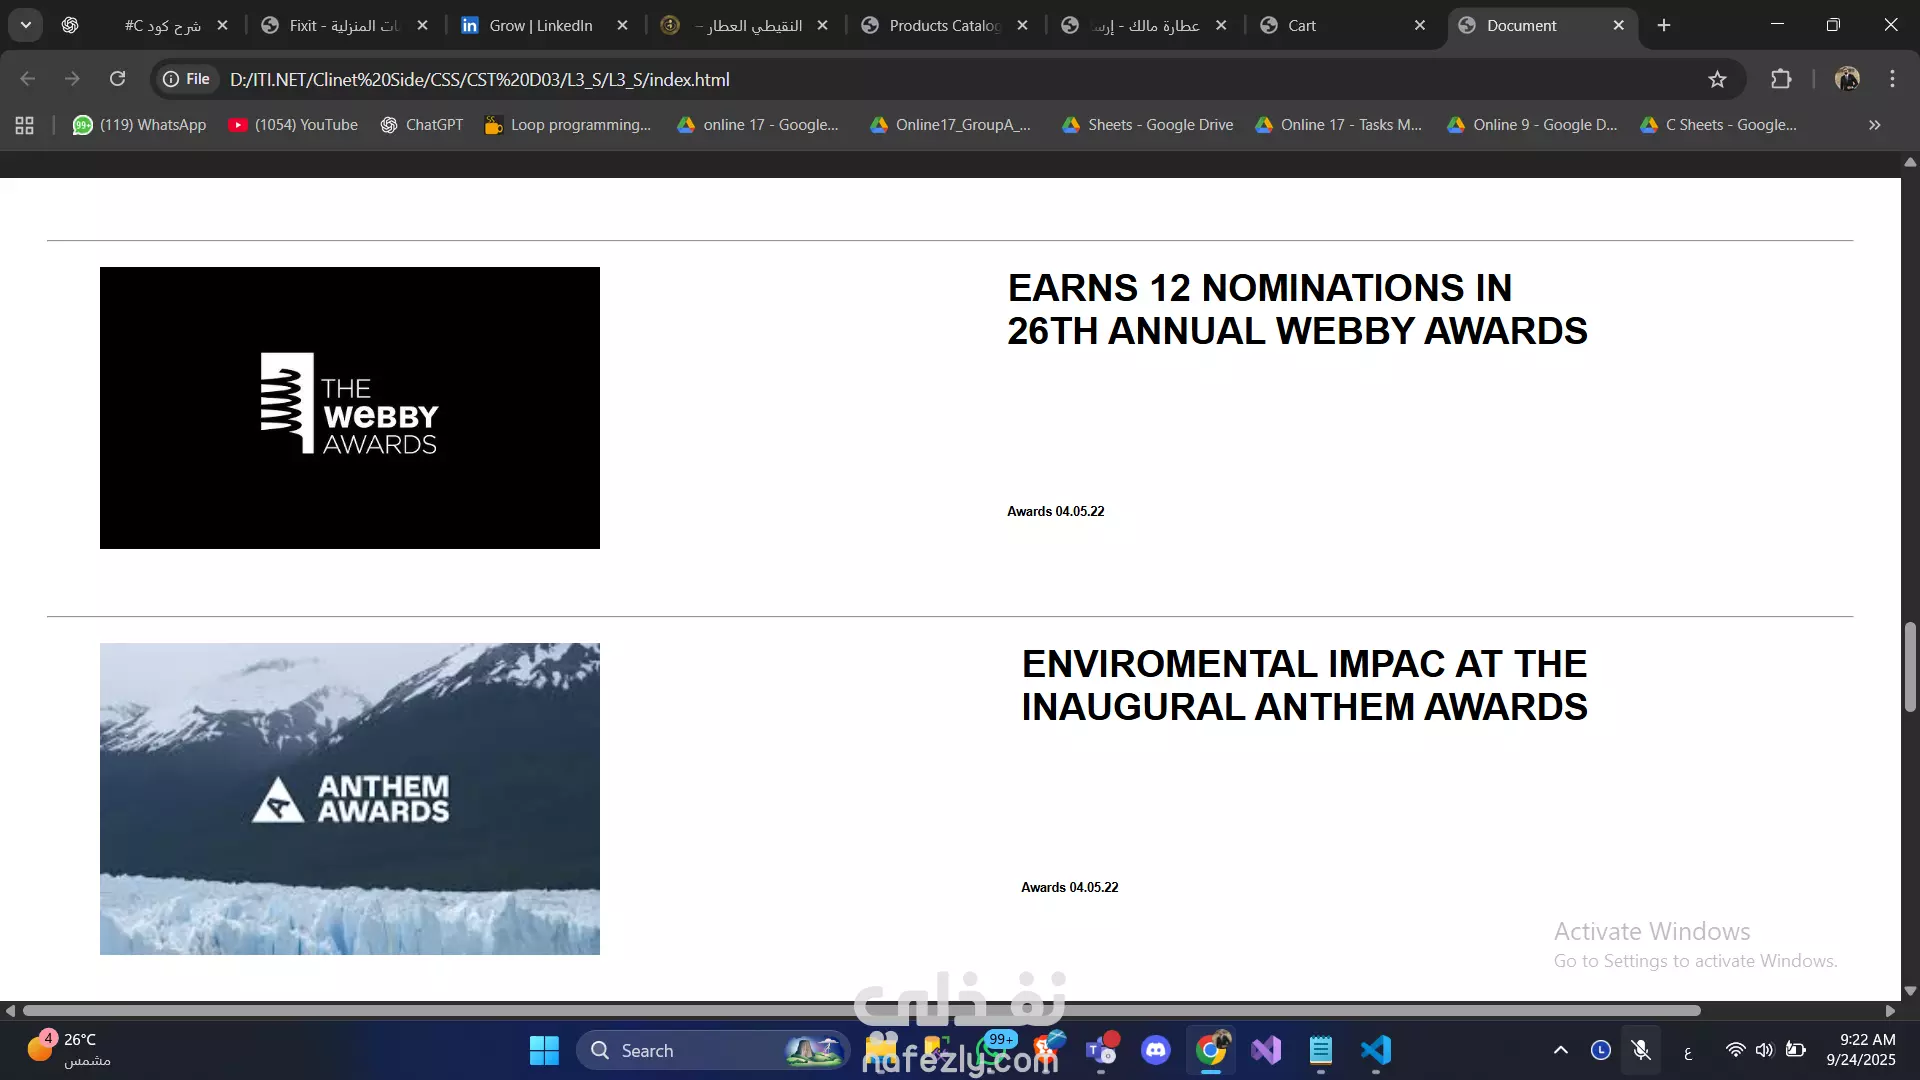Switch to the Grow | LinkedIn tab
The image size is (1920, 1080).
(540, 25)
